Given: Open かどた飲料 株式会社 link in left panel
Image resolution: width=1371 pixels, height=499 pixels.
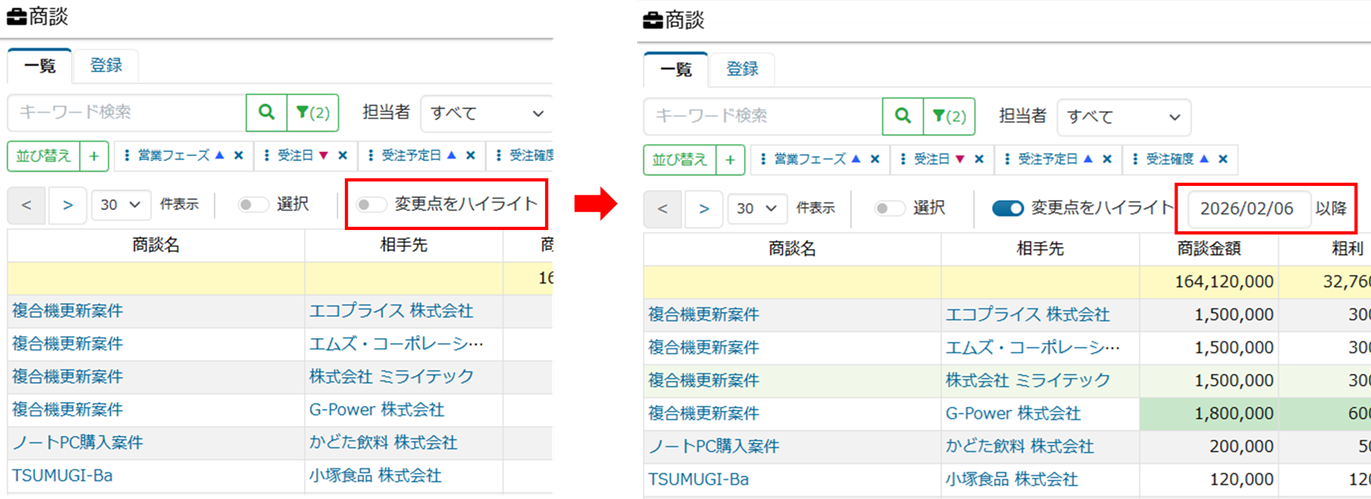Looking at the screenshot, I should tap(383, 442).
